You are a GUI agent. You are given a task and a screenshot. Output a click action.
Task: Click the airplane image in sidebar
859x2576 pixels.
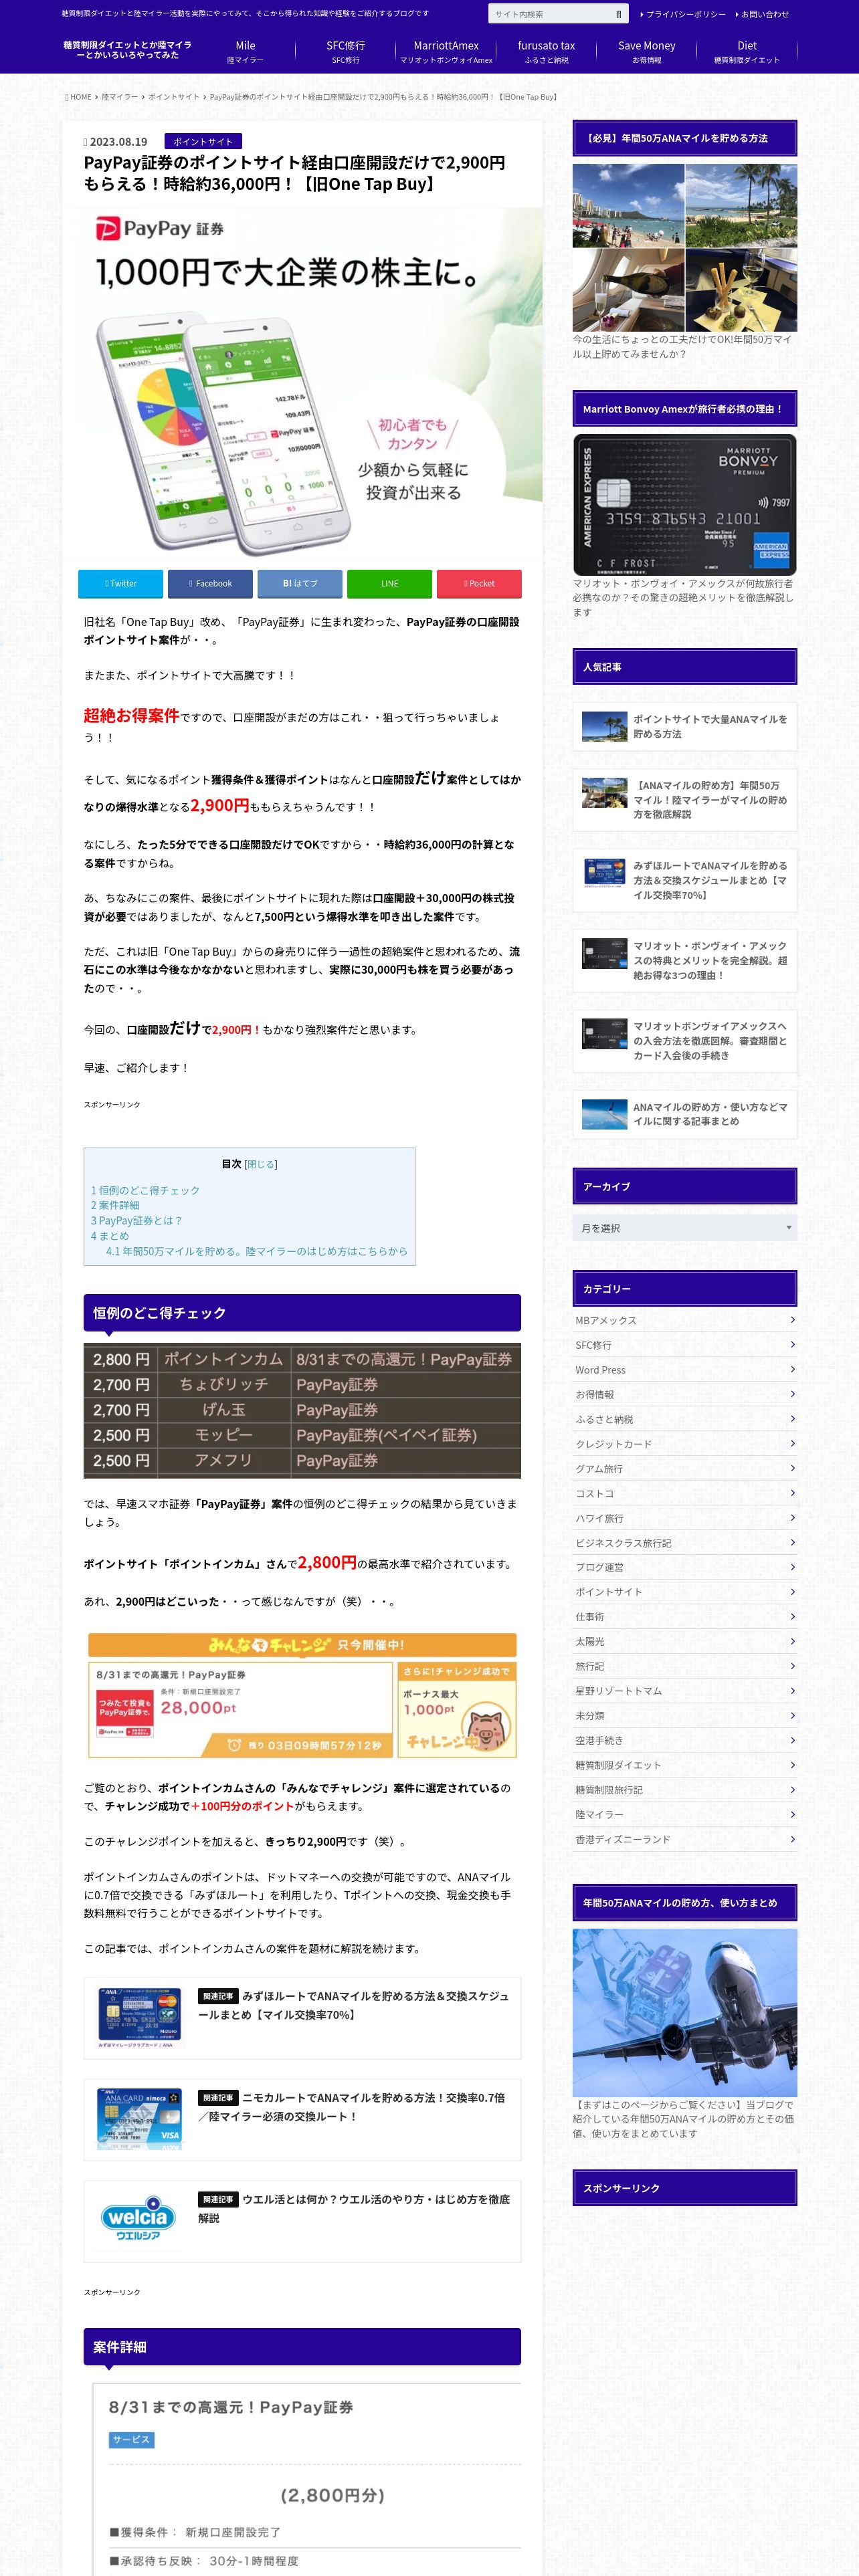(x=684, y=2012)
